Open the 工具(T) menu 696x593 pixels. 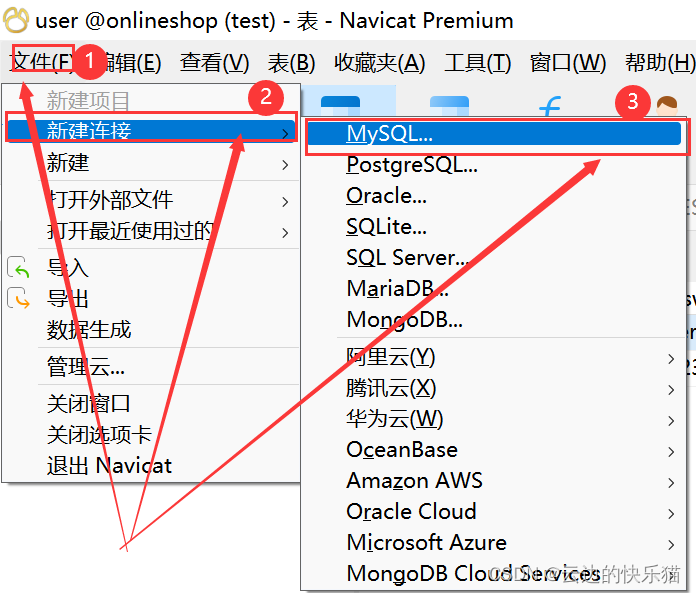point(478,63)
